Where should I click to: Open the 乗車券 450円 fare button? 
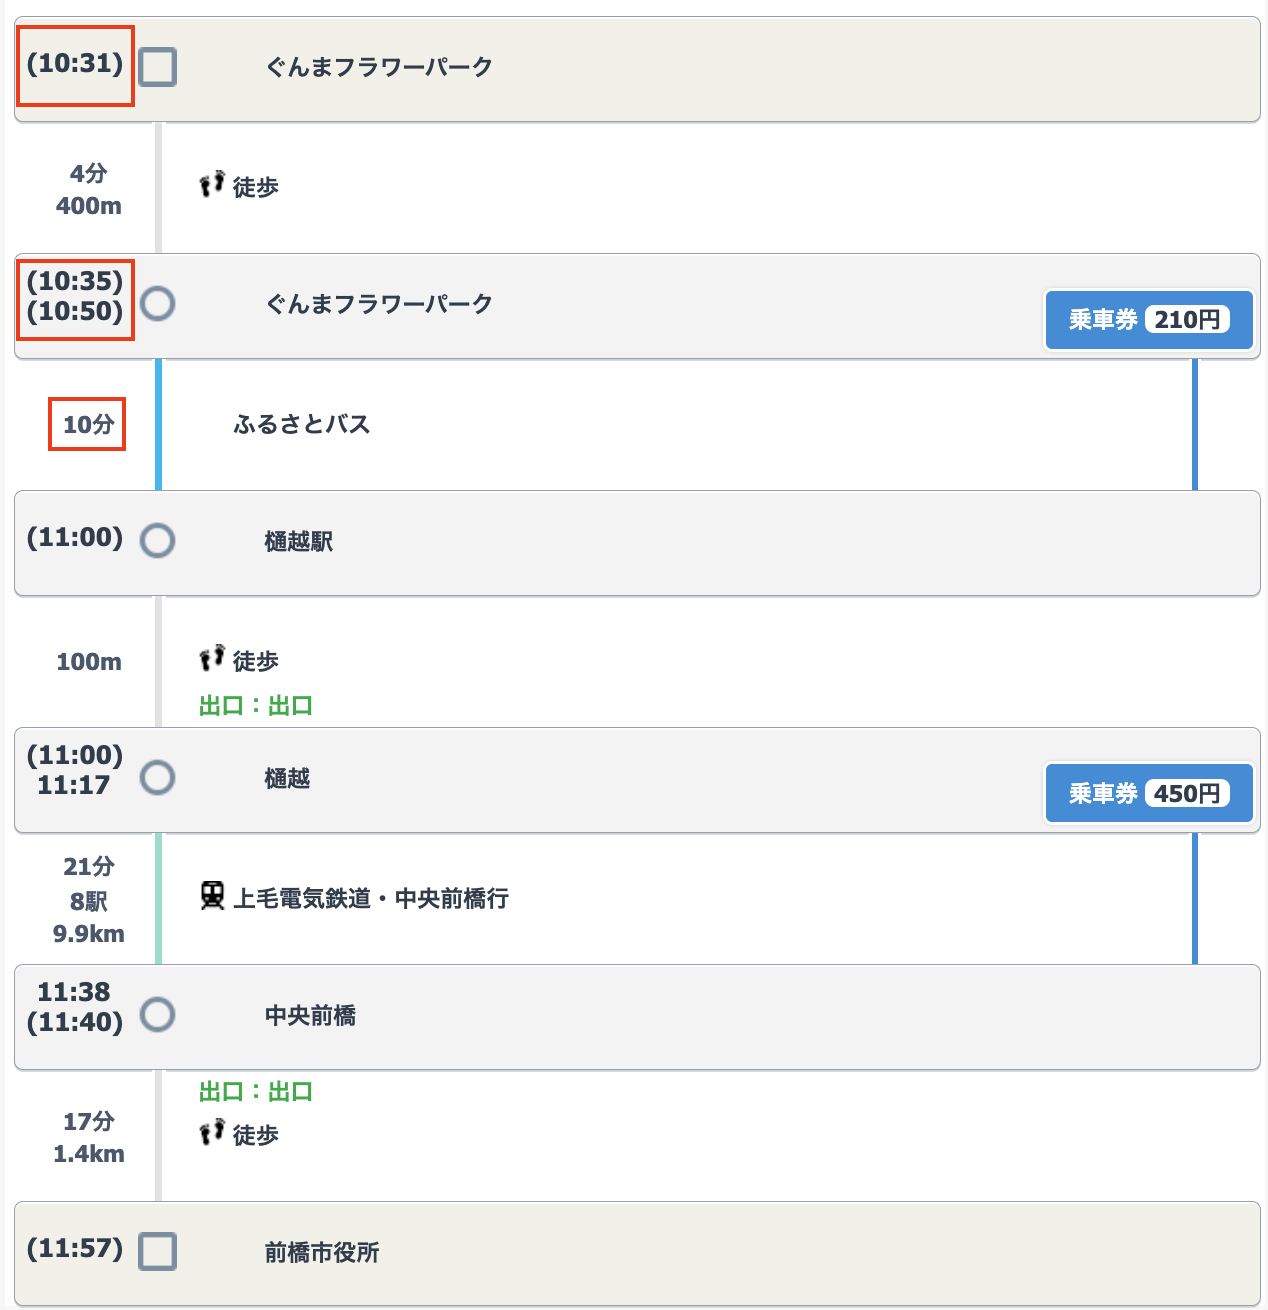point(1148,794)
